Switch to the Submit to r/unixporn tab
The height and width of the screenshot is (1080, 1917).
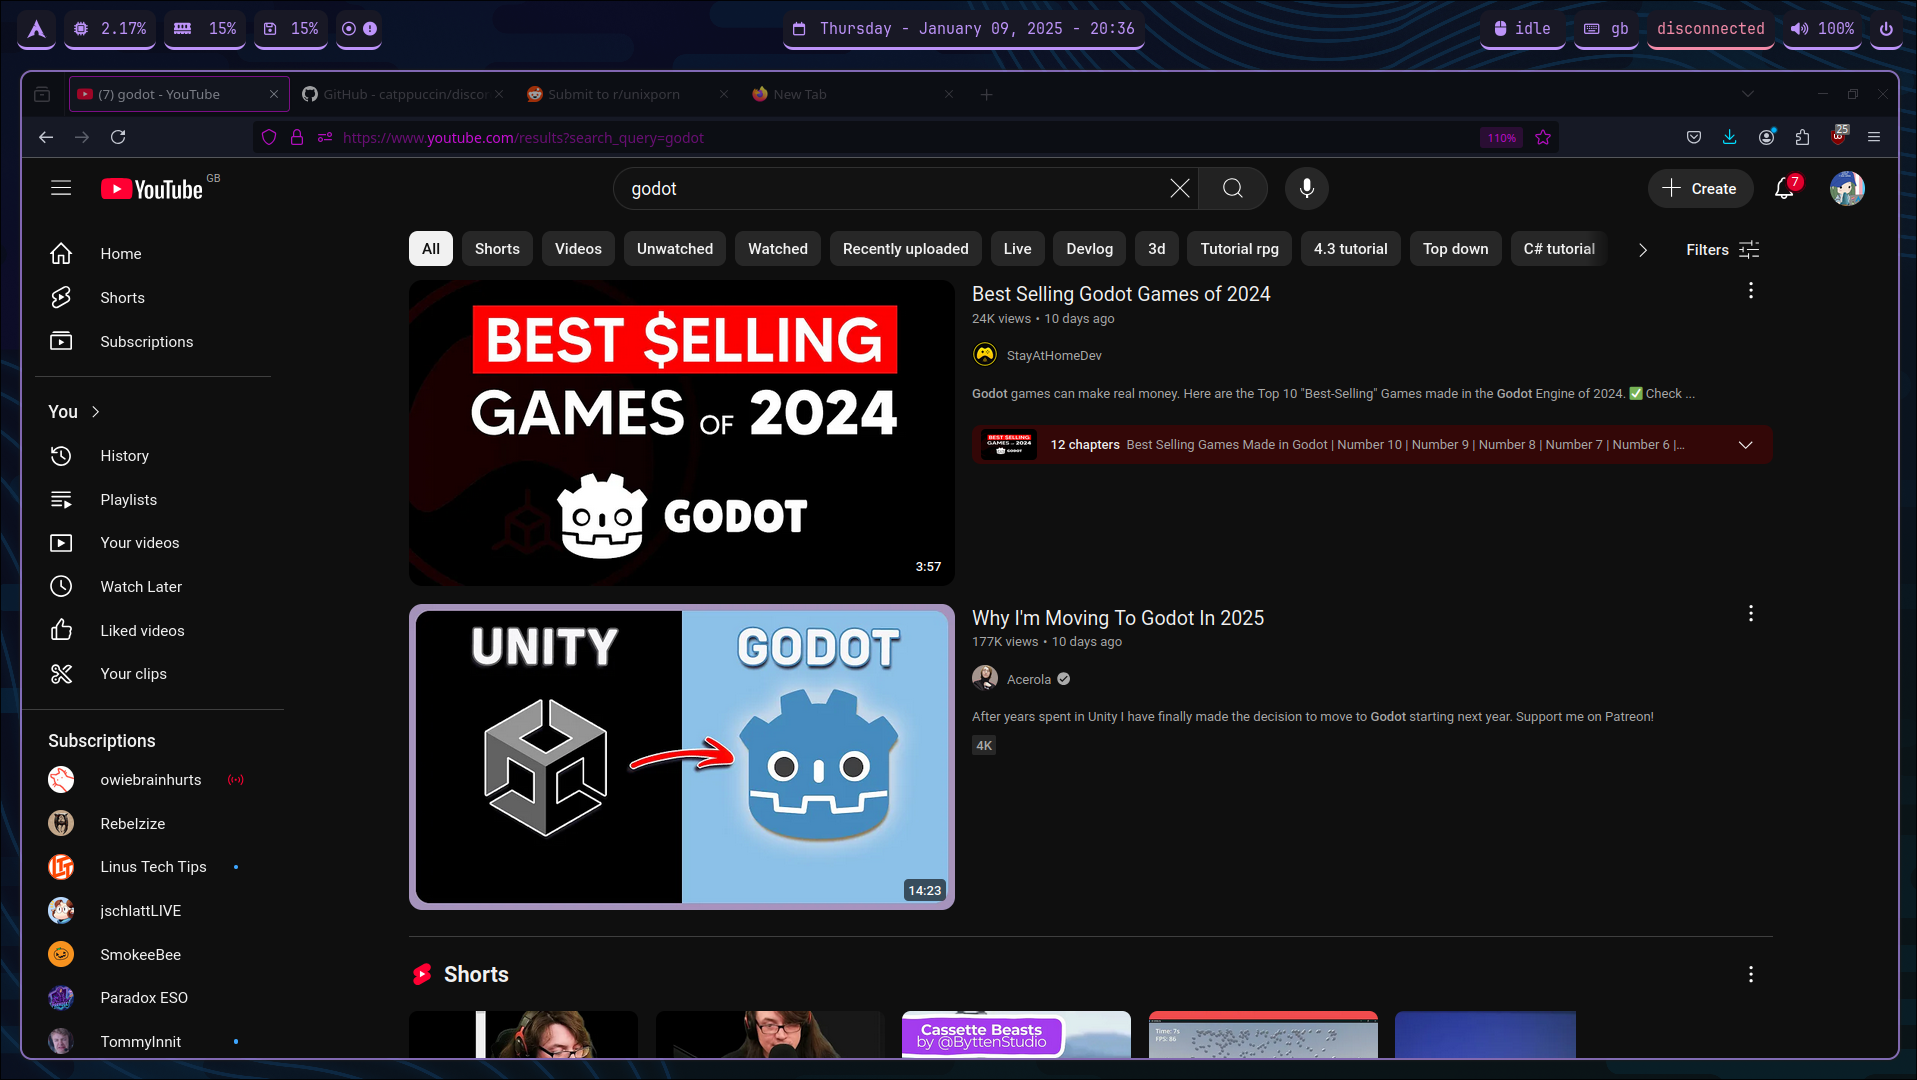click(613, 93)
